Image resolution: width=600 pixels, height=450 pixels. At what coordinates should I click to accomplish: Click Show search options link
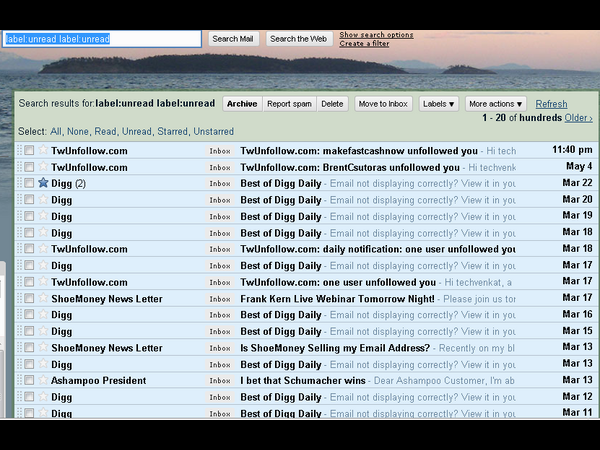376,35
